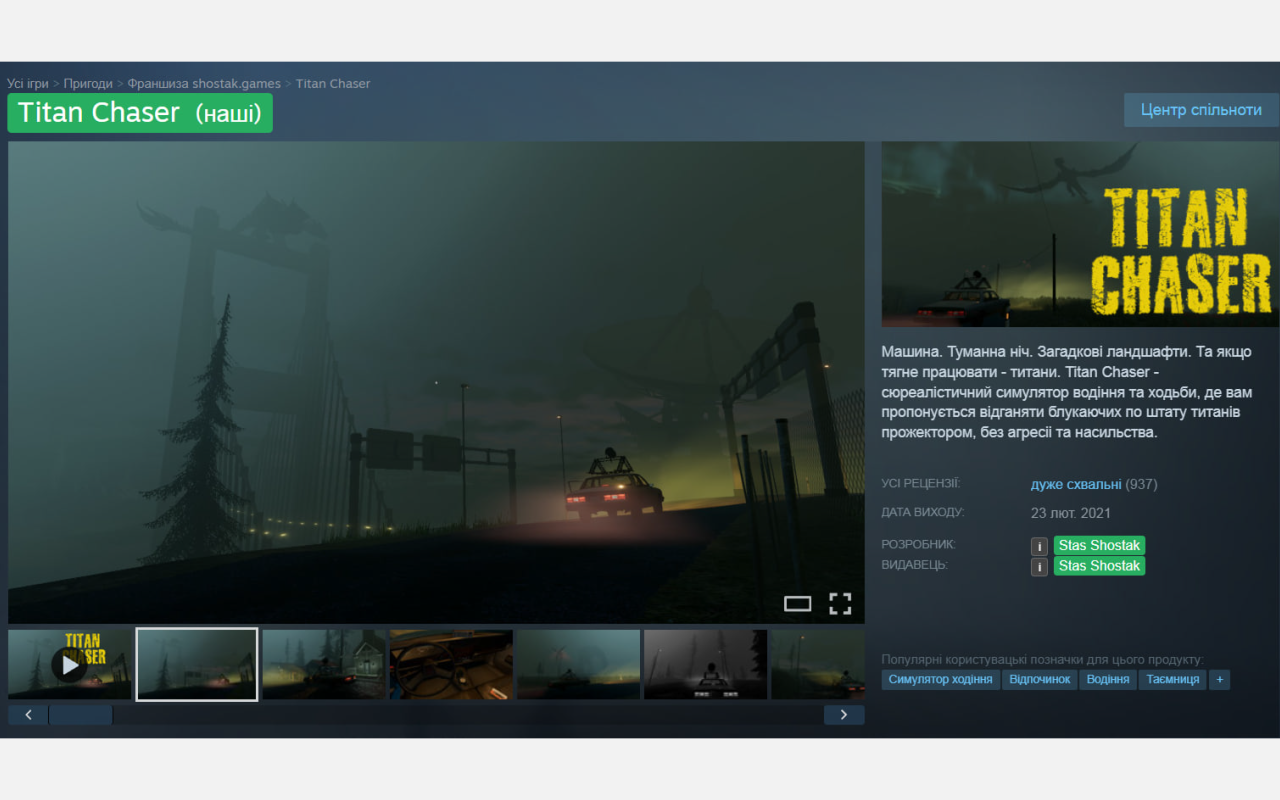The width and height of the screenshot is (1280, 800).
Task: Open Франшиза shostak.games breadcrumb link
Action: (204, 84)
